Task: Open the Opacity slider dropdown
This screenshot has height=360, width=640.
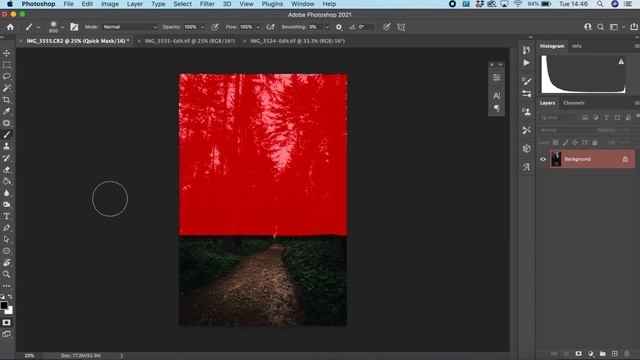Action: (202, 27)
